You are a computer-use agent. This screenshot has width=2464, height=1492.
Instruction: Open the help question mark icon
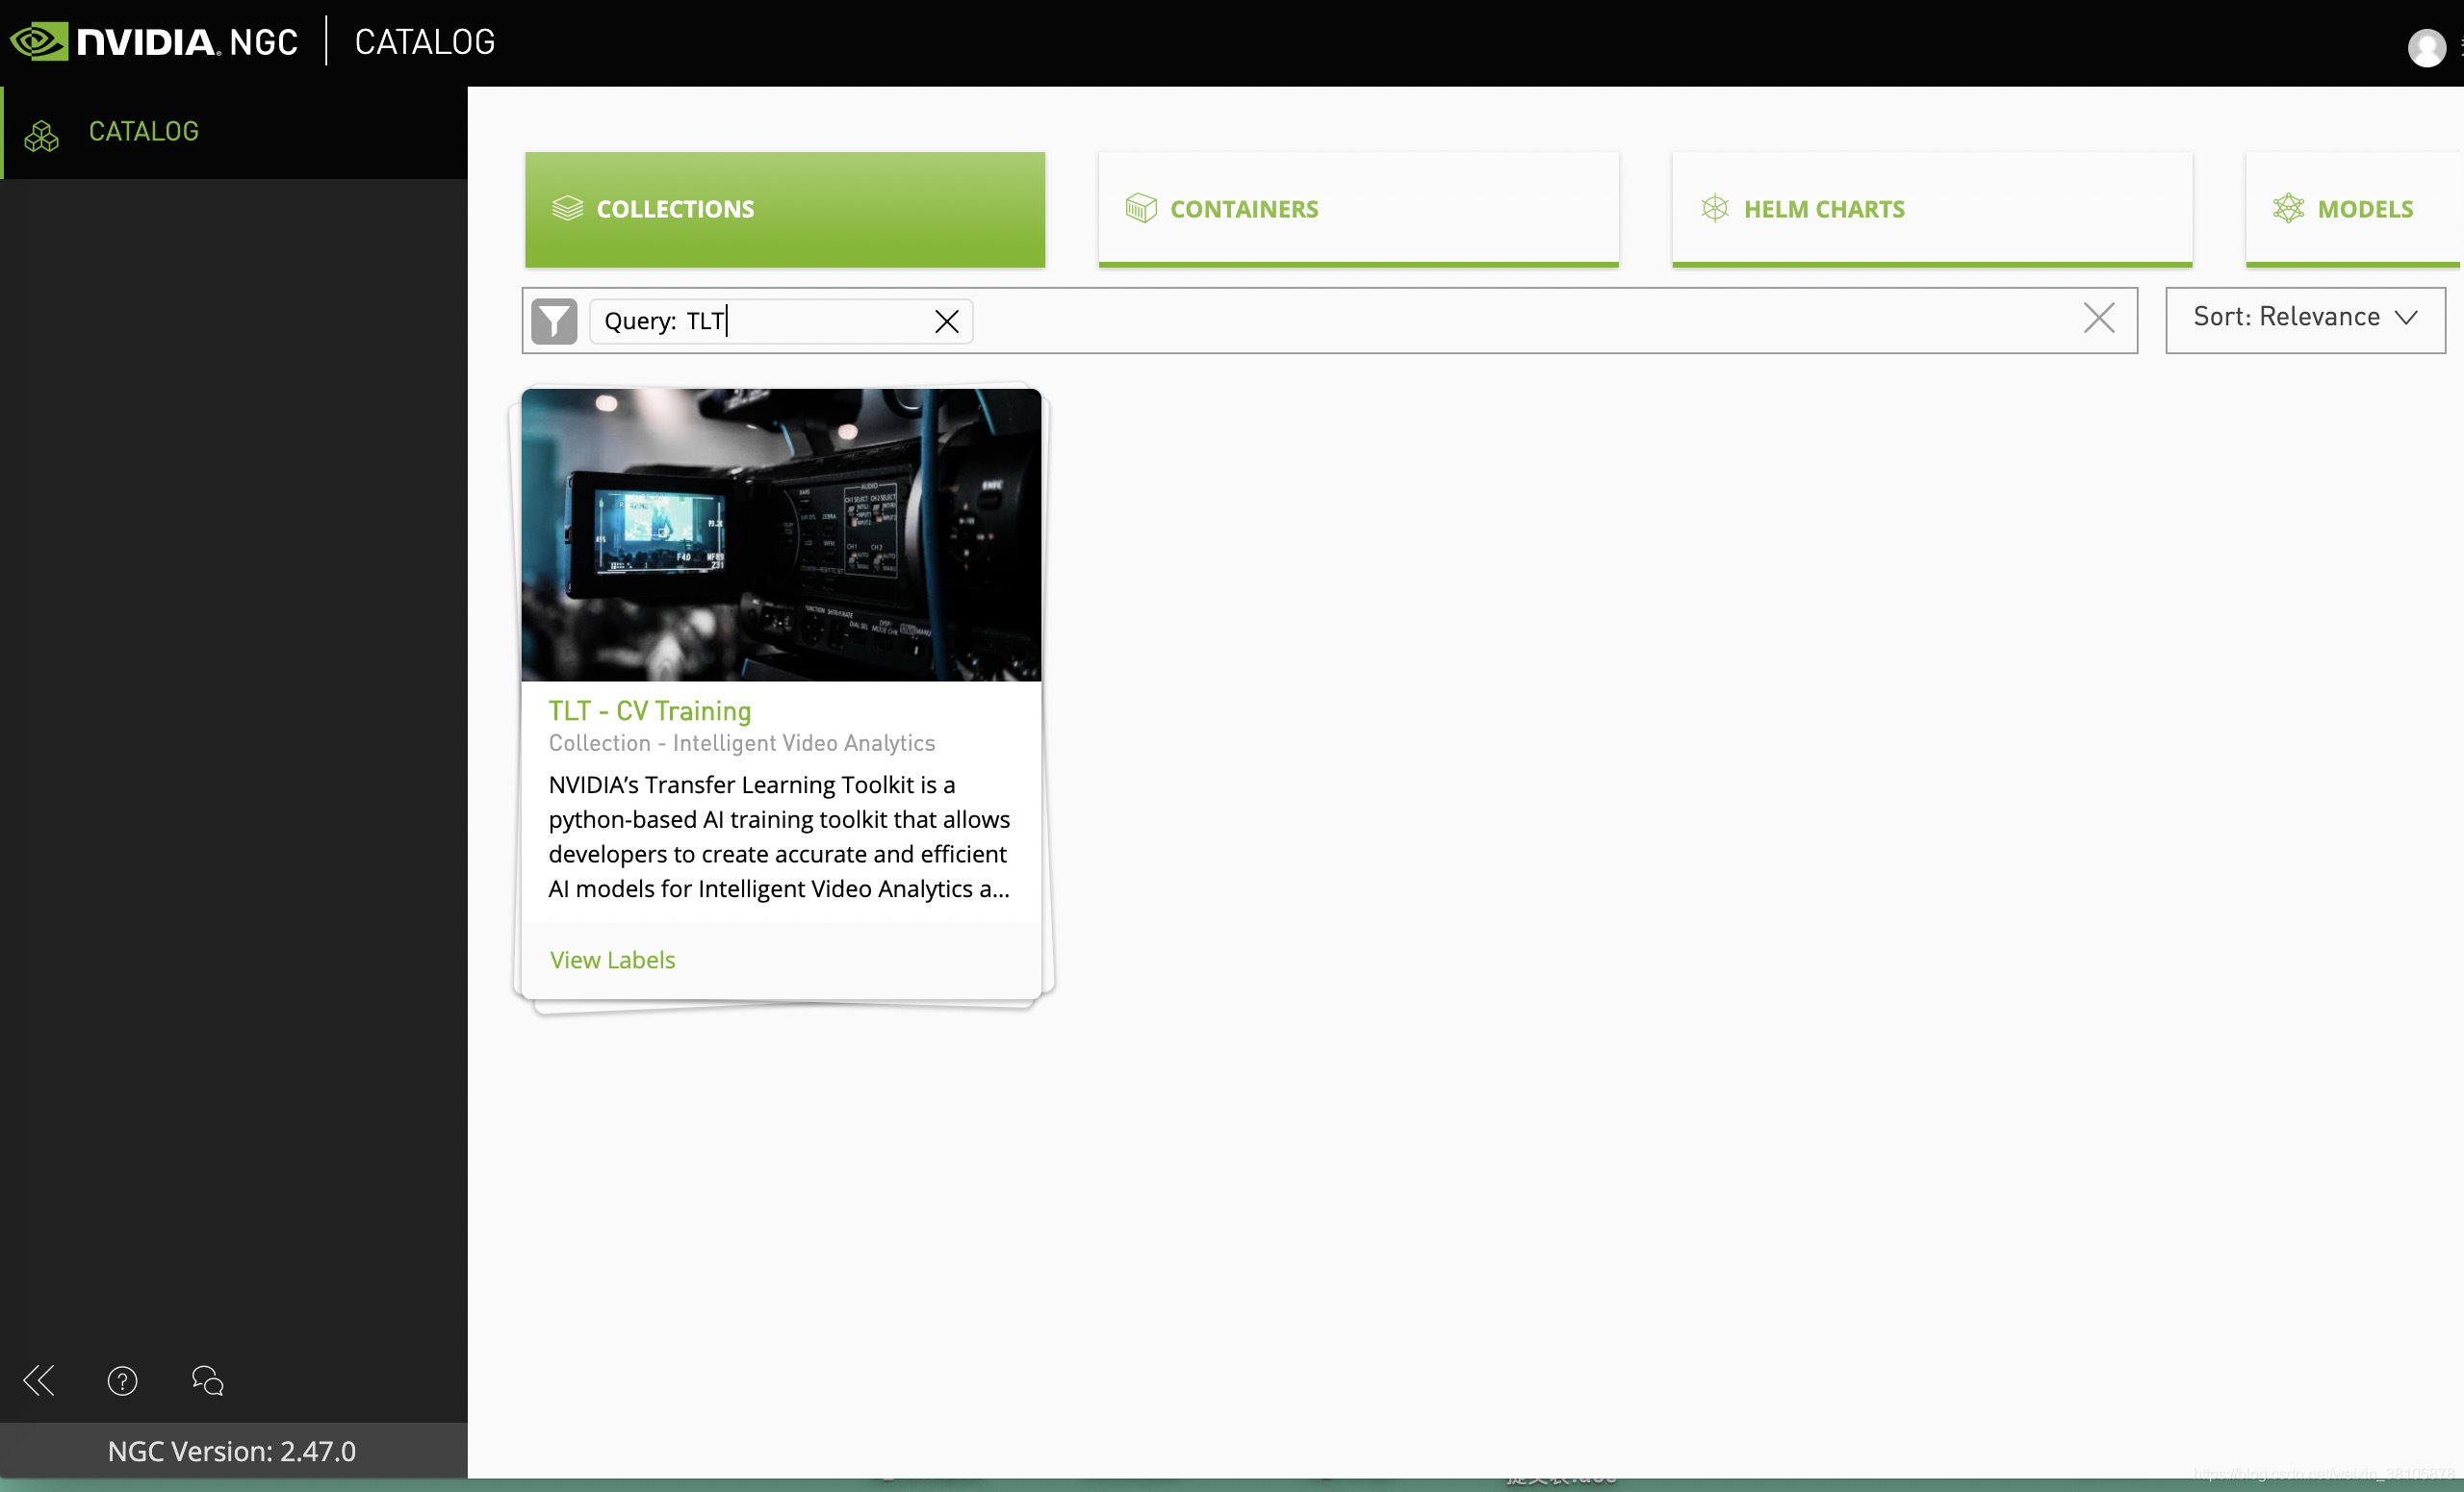point(122,1380)
